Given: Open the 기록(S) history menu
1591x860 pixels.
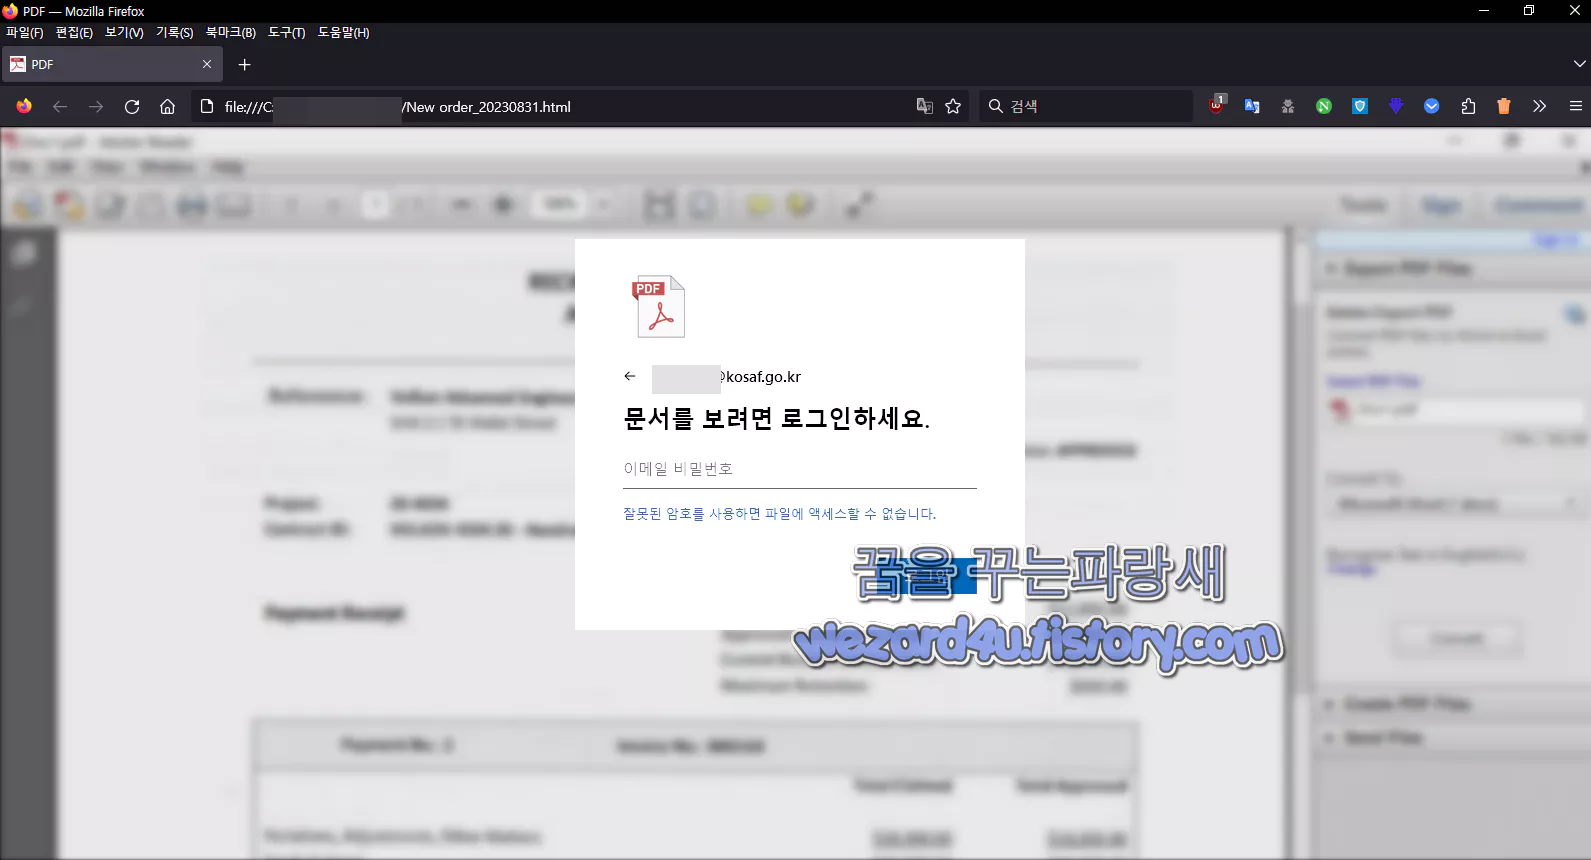Looking at the screenshot, I should (x=174, y=33).
